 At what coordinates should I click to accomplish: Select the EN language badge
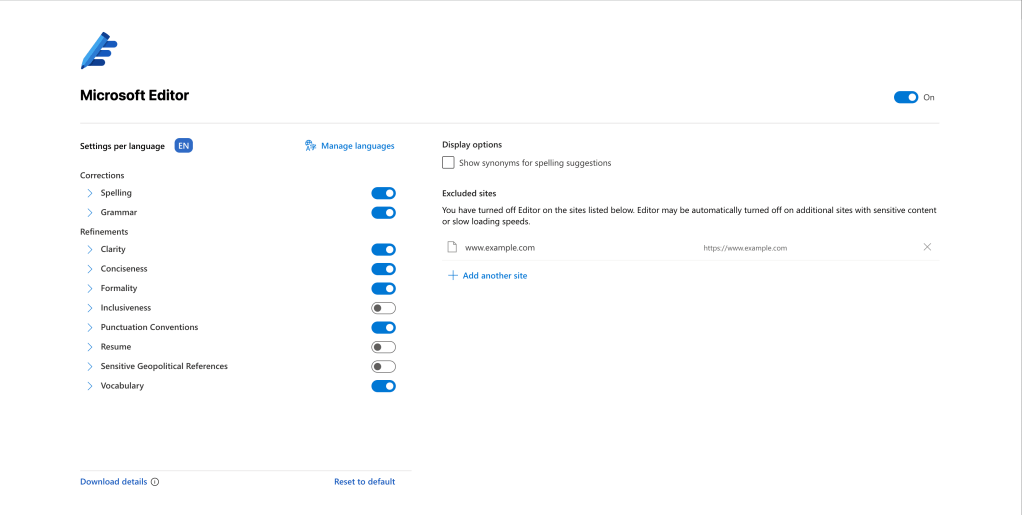(x=183, y=146)
